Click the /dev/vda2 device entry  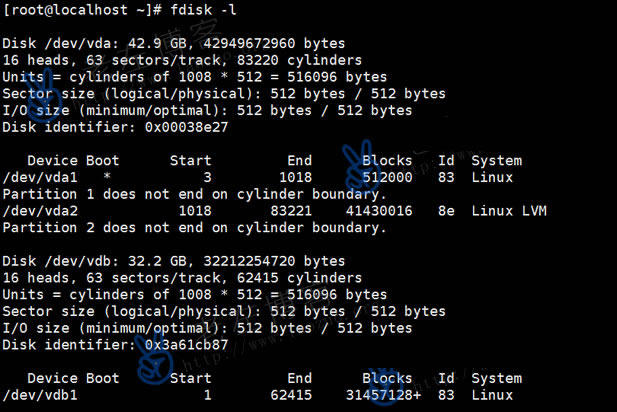pos(40,211)
